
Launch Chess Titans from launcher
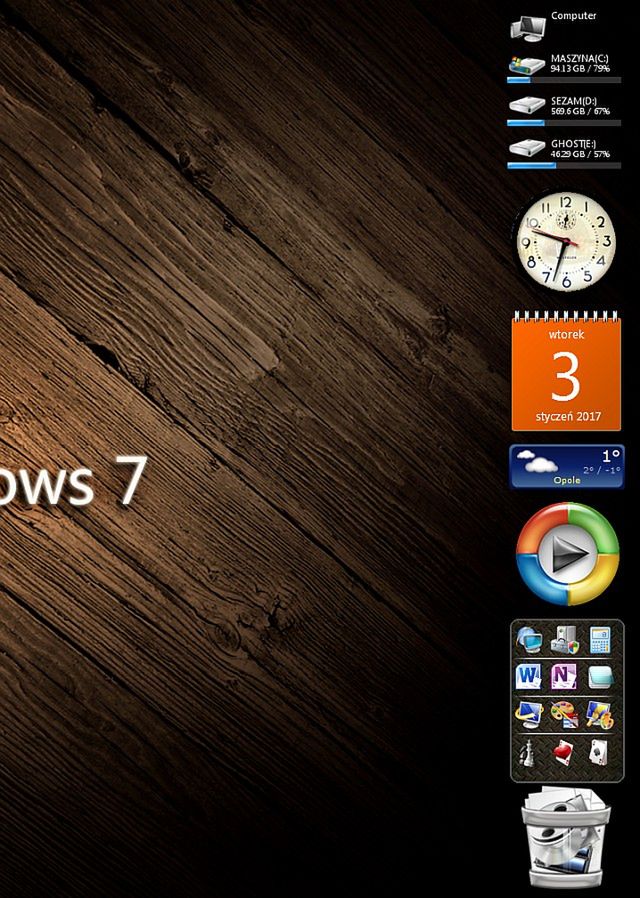(x=526, y=752)
